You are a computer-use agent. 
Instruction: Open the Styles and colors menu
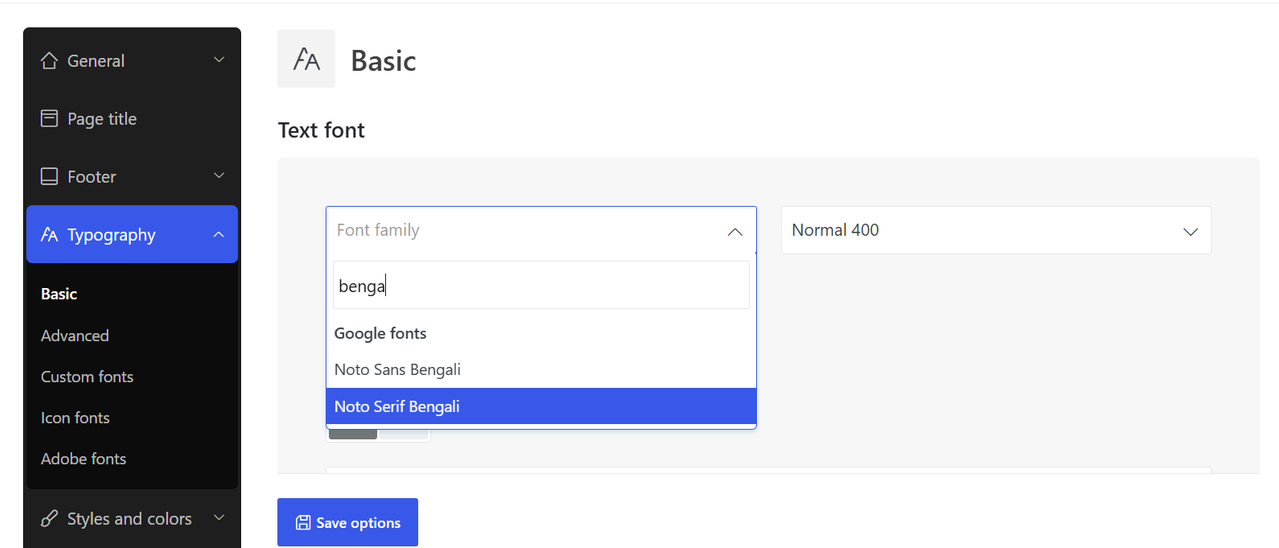[x=132, y=519]
